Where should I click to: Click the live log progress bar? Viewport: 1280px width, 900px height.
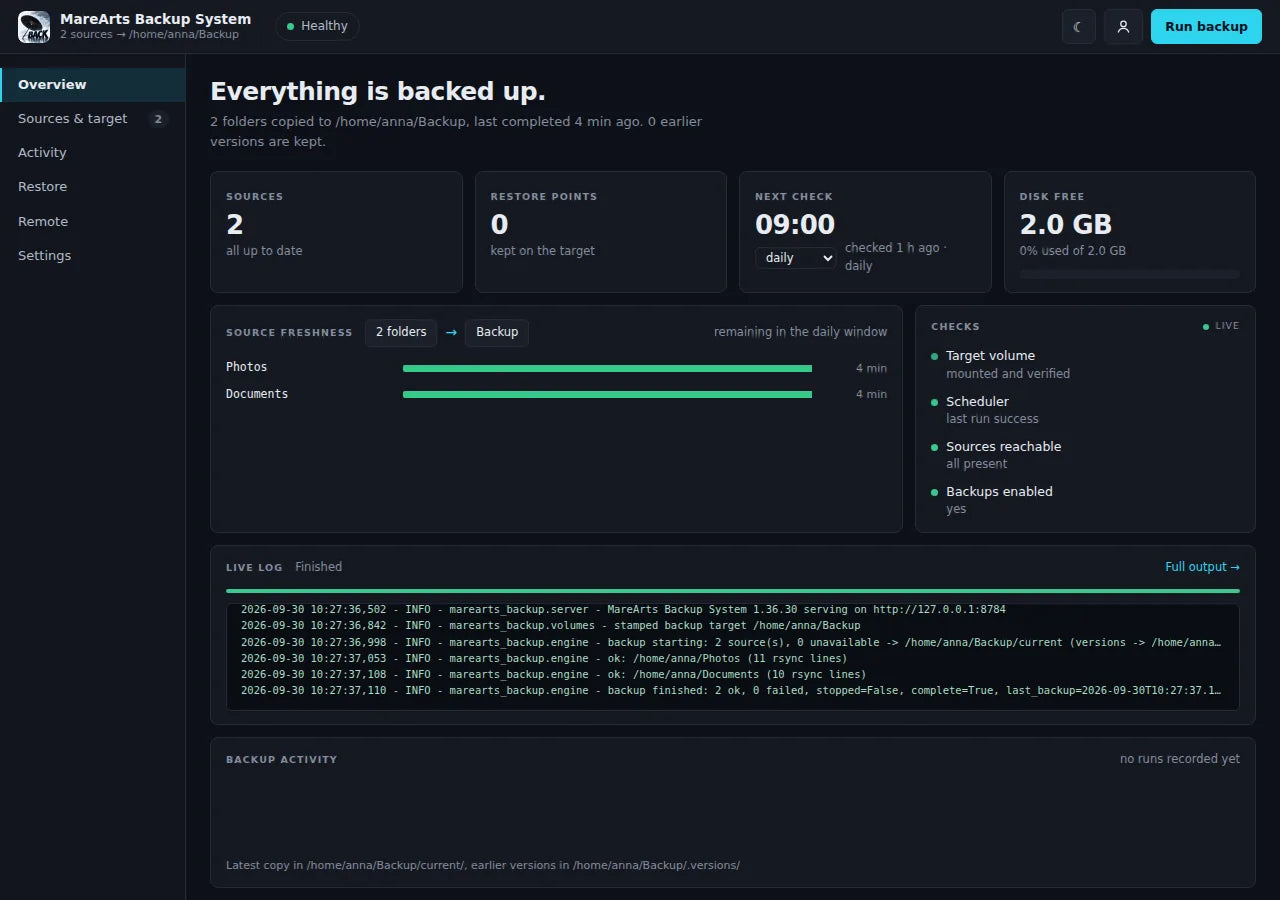tap(733, 591)
